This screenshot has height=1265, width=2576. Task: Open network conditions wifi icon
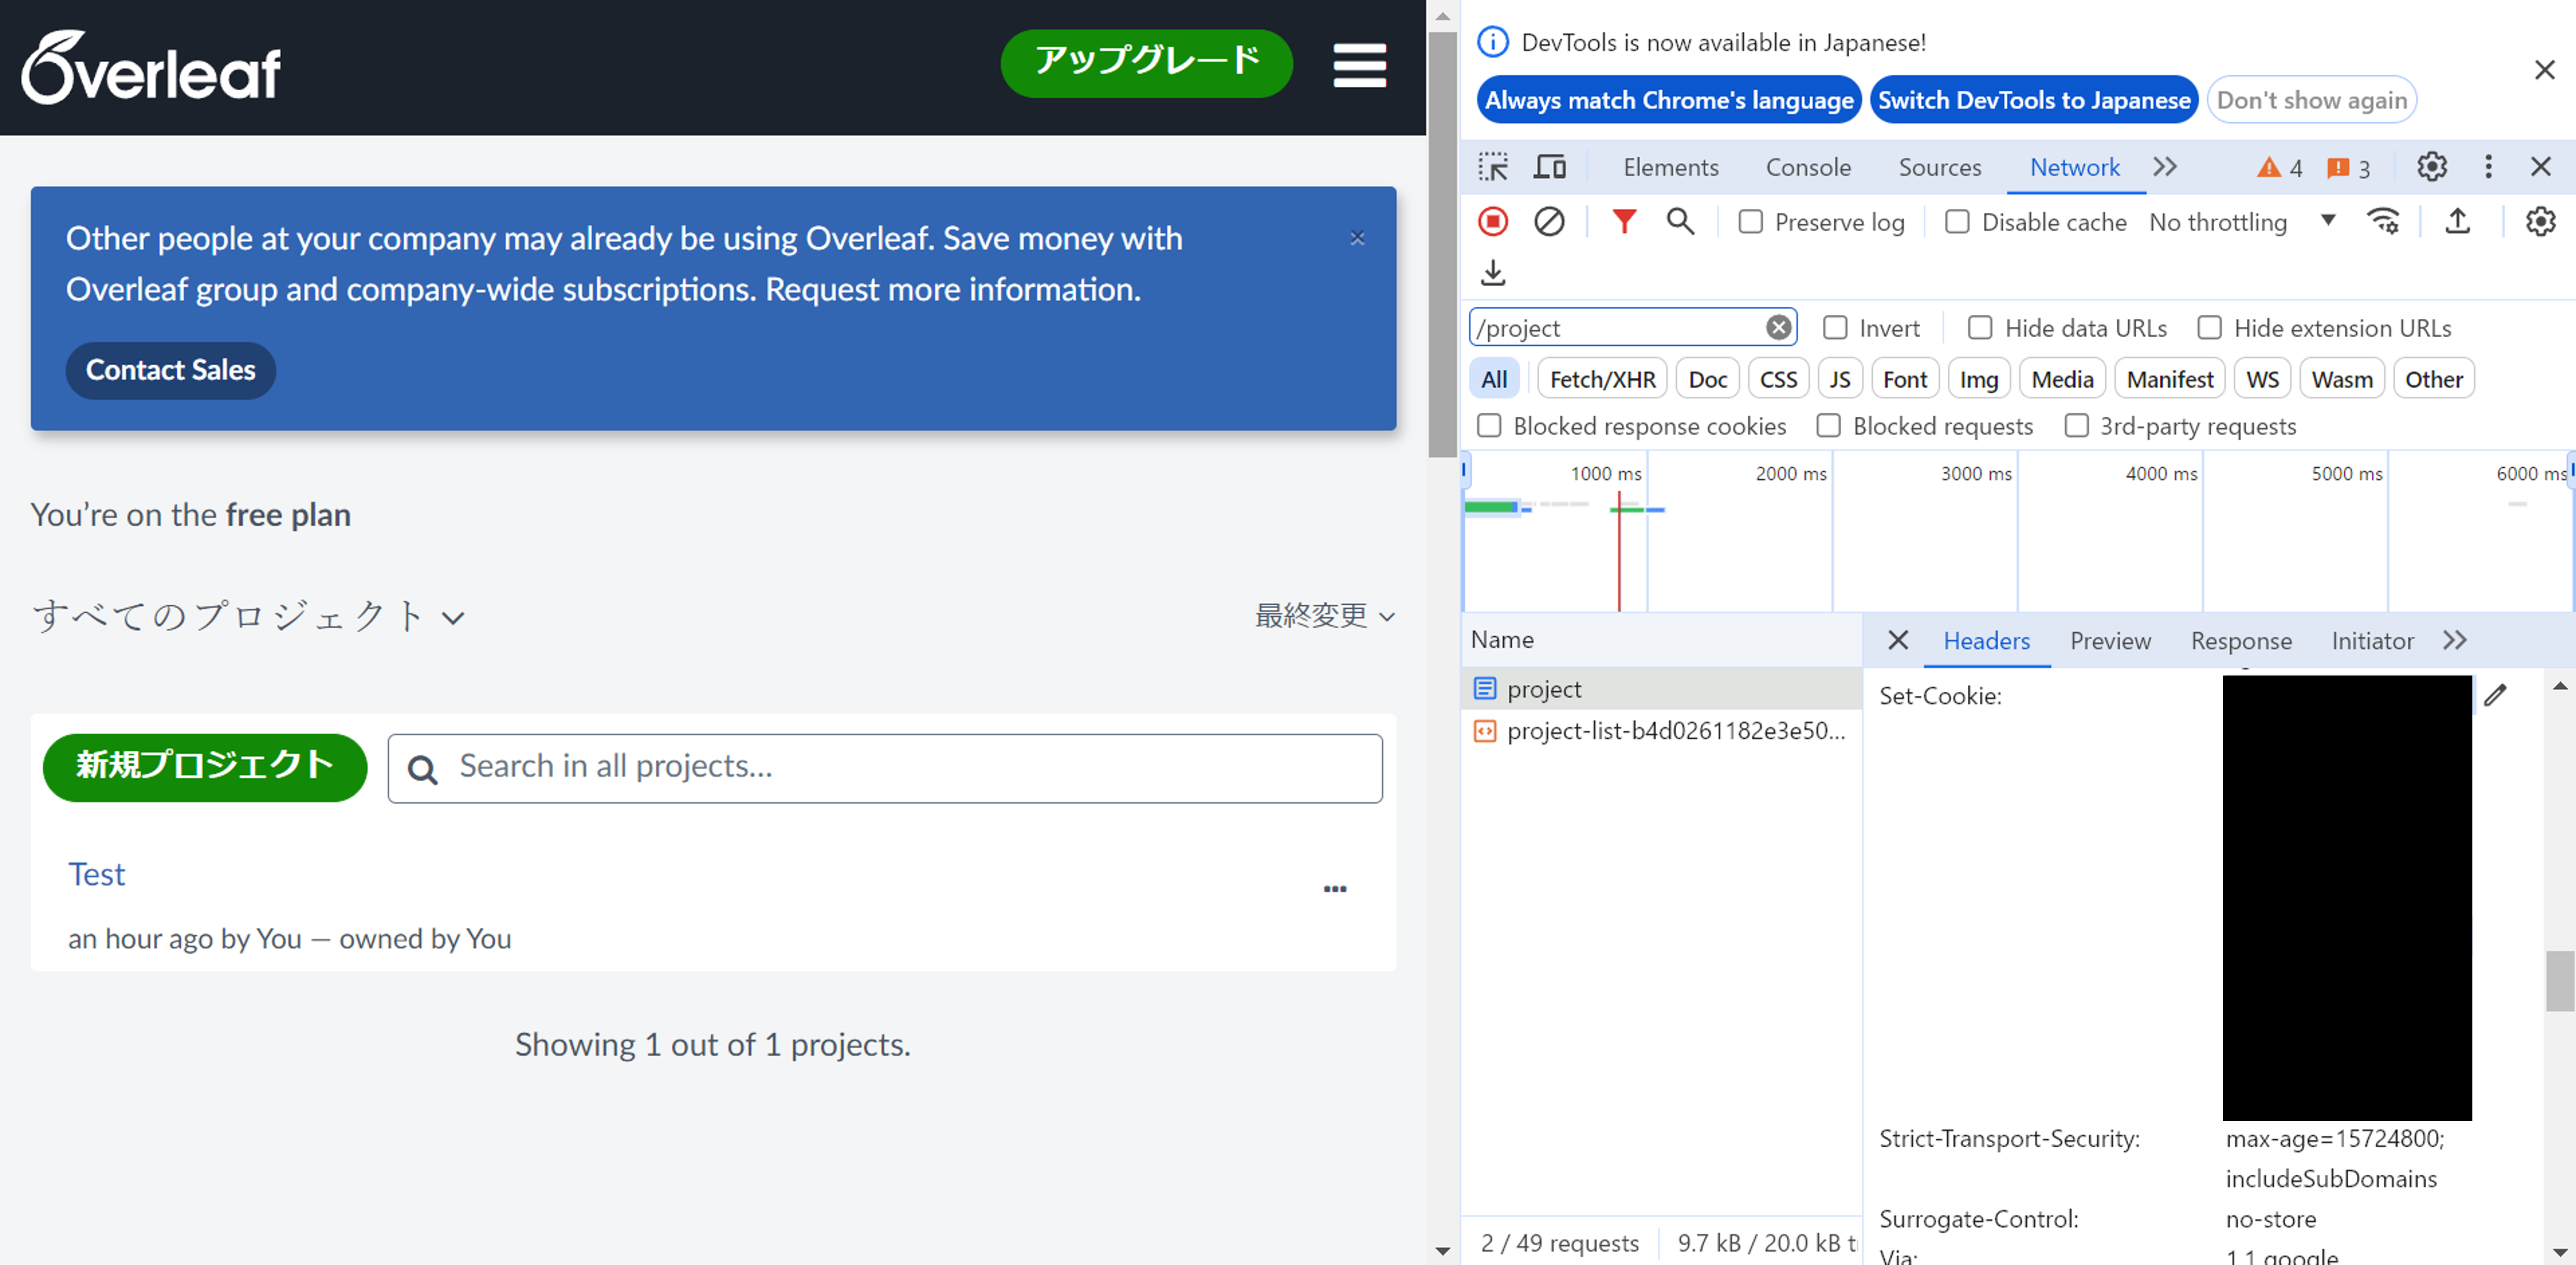2384,221
